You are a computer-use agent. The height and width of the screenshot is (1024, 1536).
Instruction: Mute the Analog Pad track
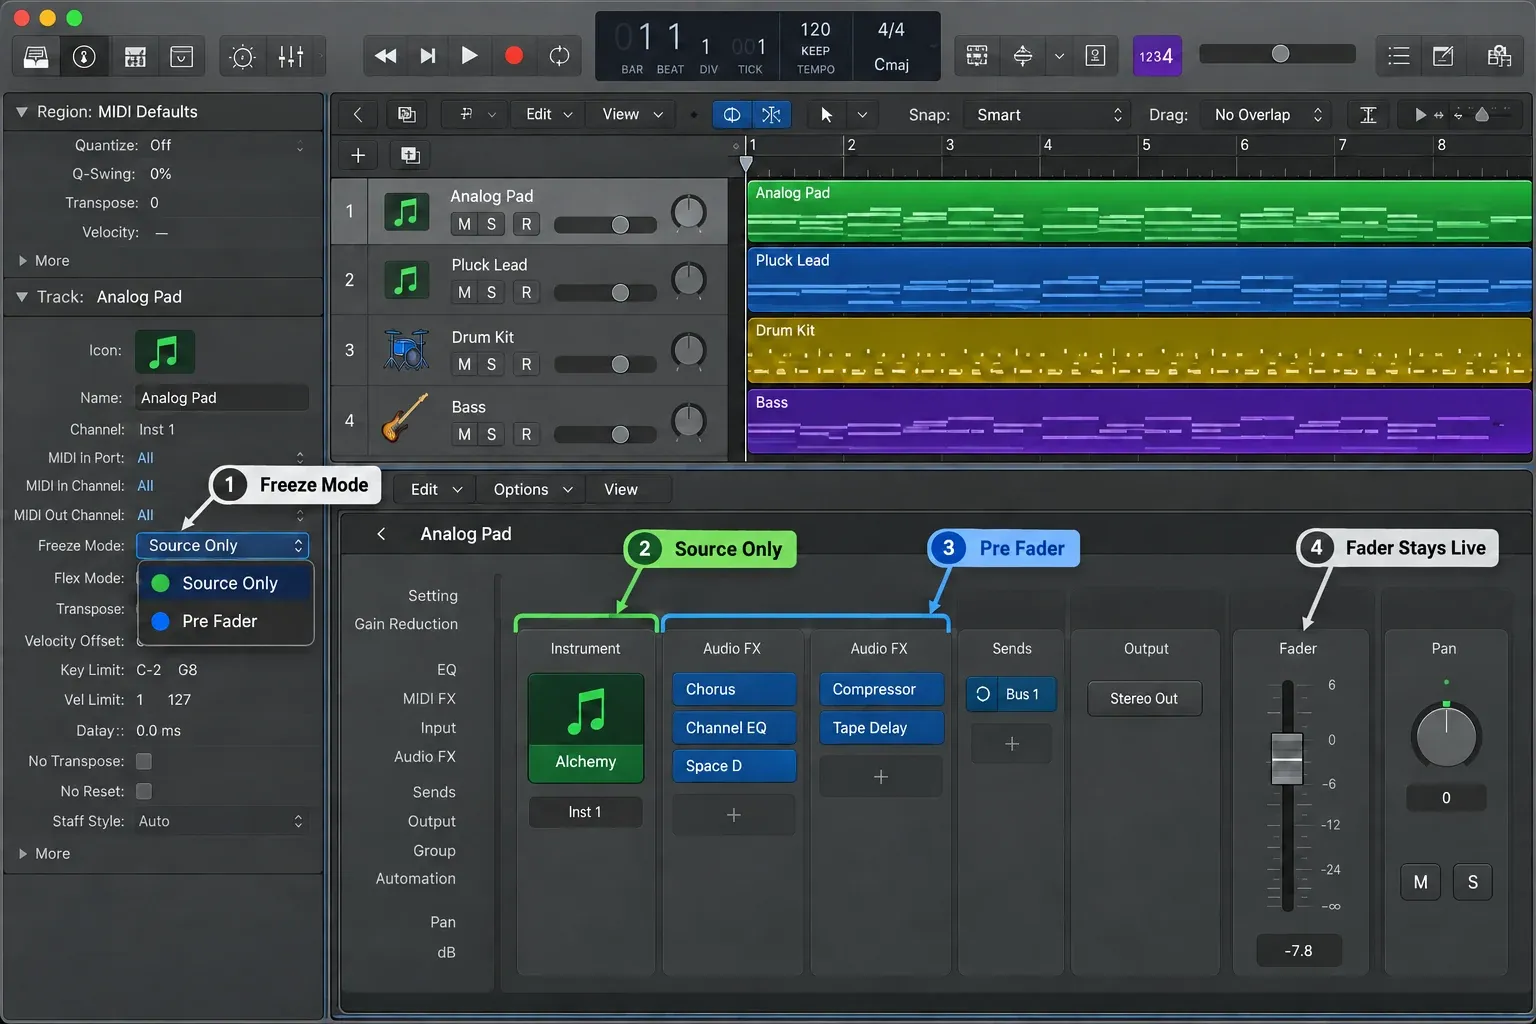click(464, 224)
